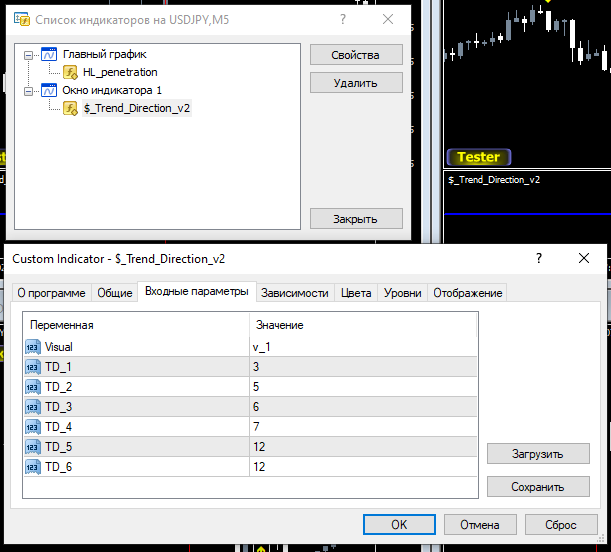Click the Главный график chart icon
This screenshot has height=552, width=611.
pyautogui.click(x=49, y=54)
